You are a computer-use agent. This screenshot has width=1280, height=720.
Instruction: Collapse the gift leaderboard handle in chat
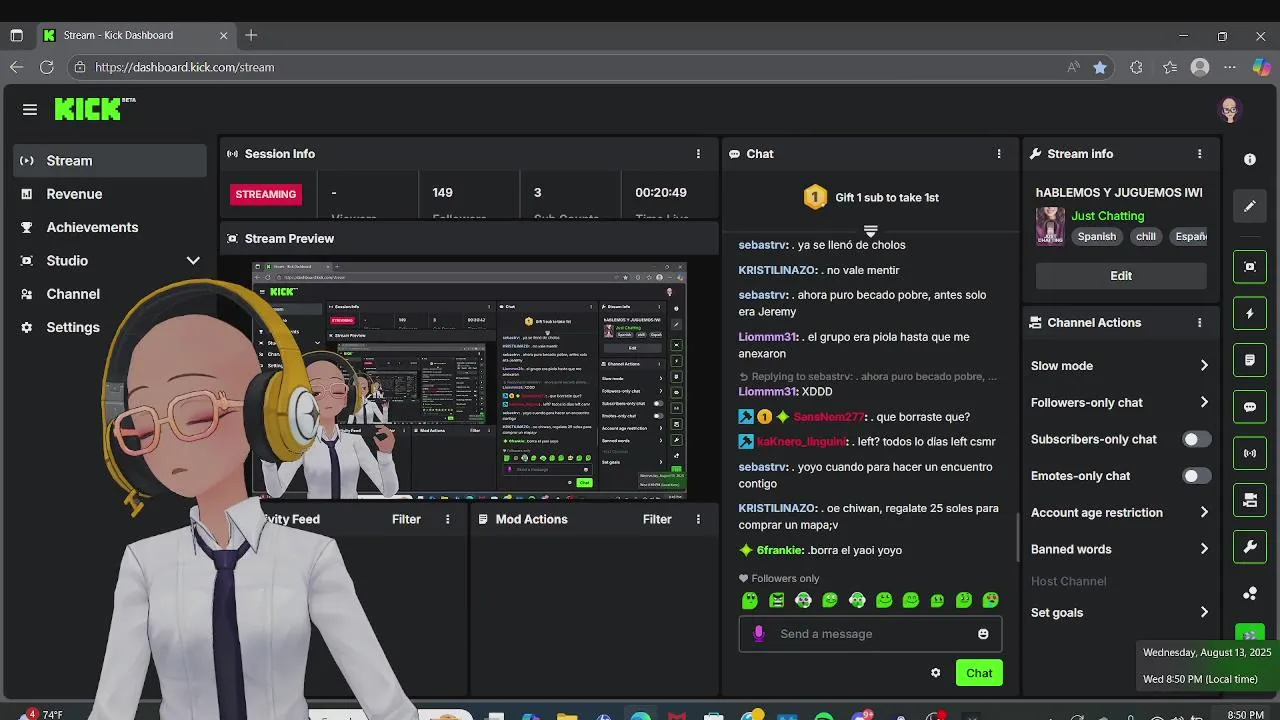click(x=870, y=230)
